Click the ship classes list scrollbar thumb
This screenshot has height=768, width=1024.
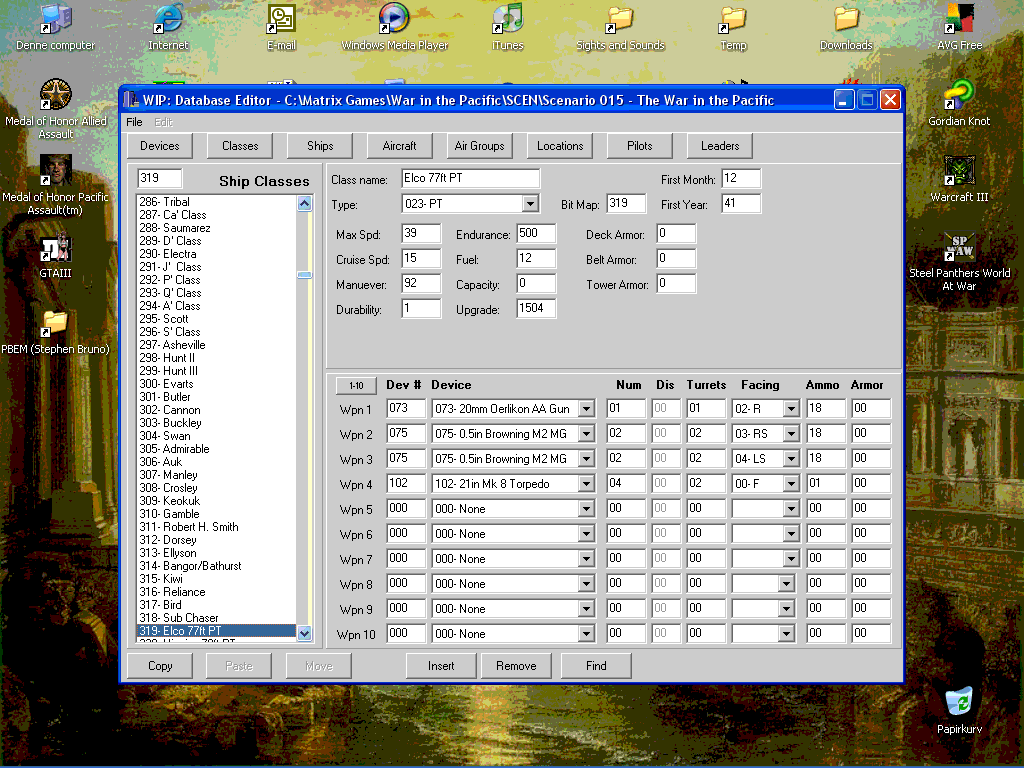click(x=304, y=274)
